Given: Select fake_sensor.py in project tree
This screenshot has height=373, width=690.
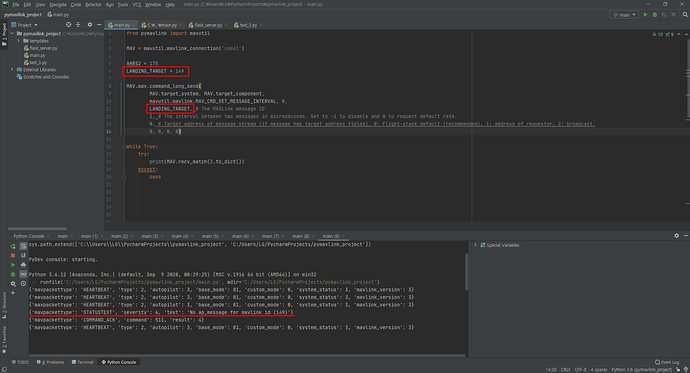Looking at the screenshot, I should 40,48.
